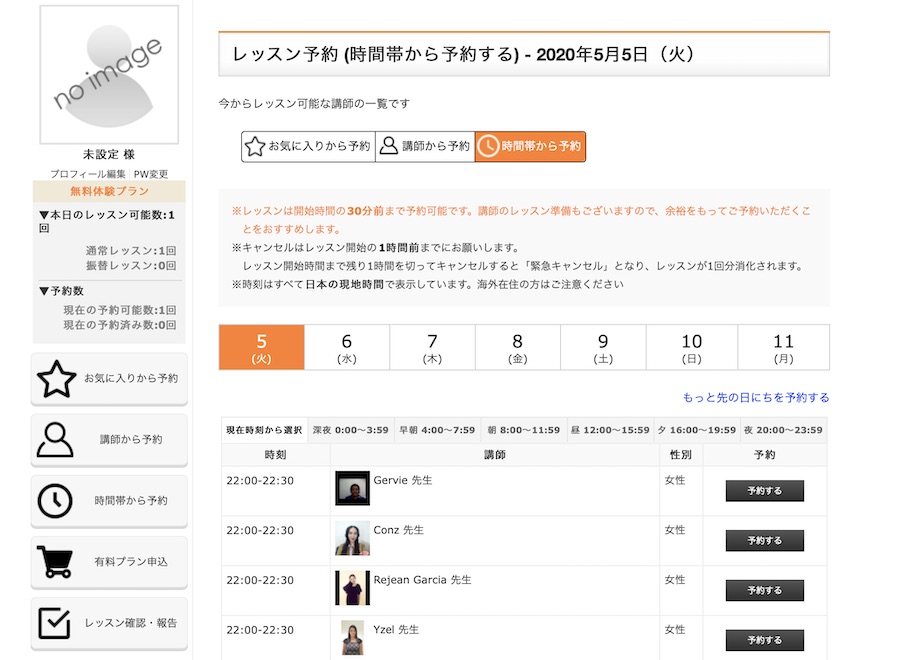This screenshot has width=900, height=660.
Task: Open もっと先の日にちを予約する link
Action: [x=755, y=397]
